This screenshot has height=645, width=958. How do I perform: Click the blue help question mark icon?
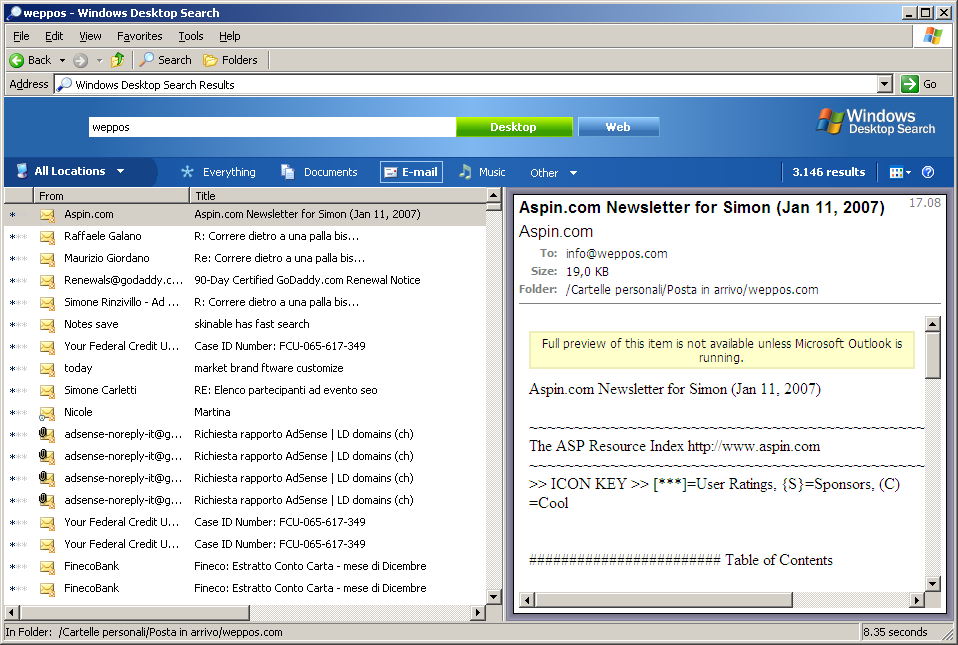927,172
